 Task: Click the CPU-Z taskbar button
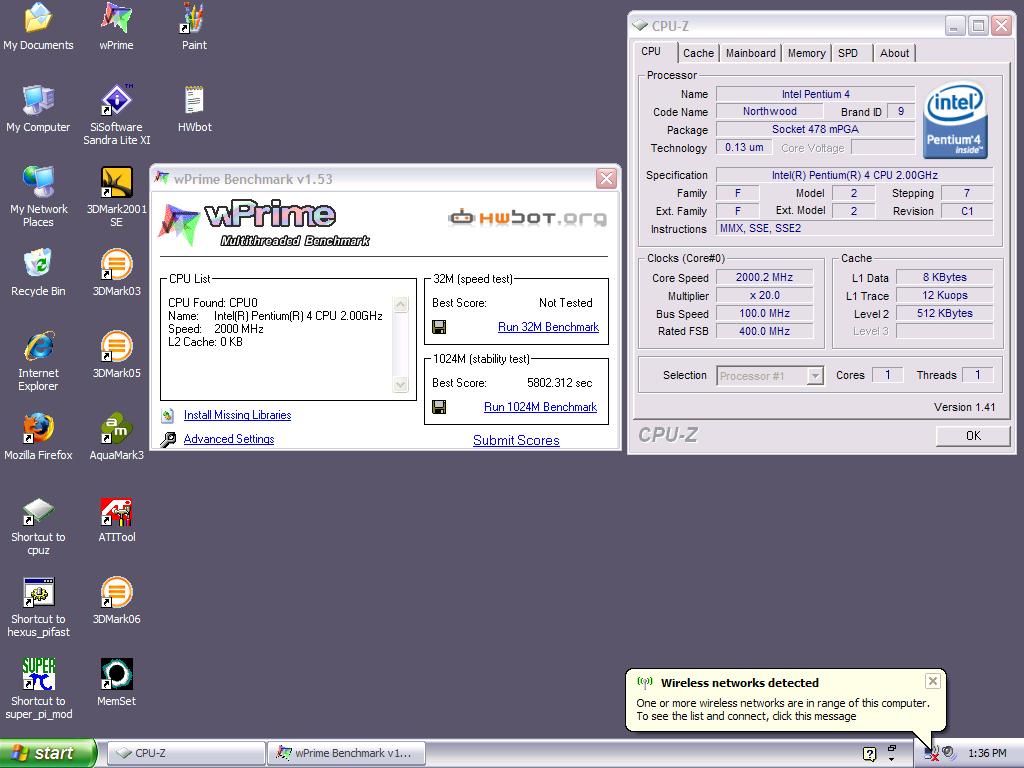[x=185, y=753]
